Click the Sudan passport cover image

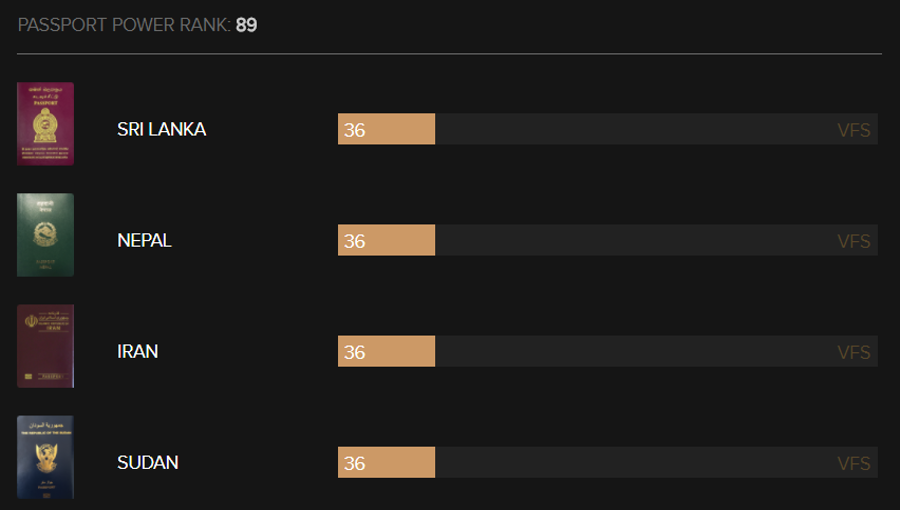click(45, 457)
